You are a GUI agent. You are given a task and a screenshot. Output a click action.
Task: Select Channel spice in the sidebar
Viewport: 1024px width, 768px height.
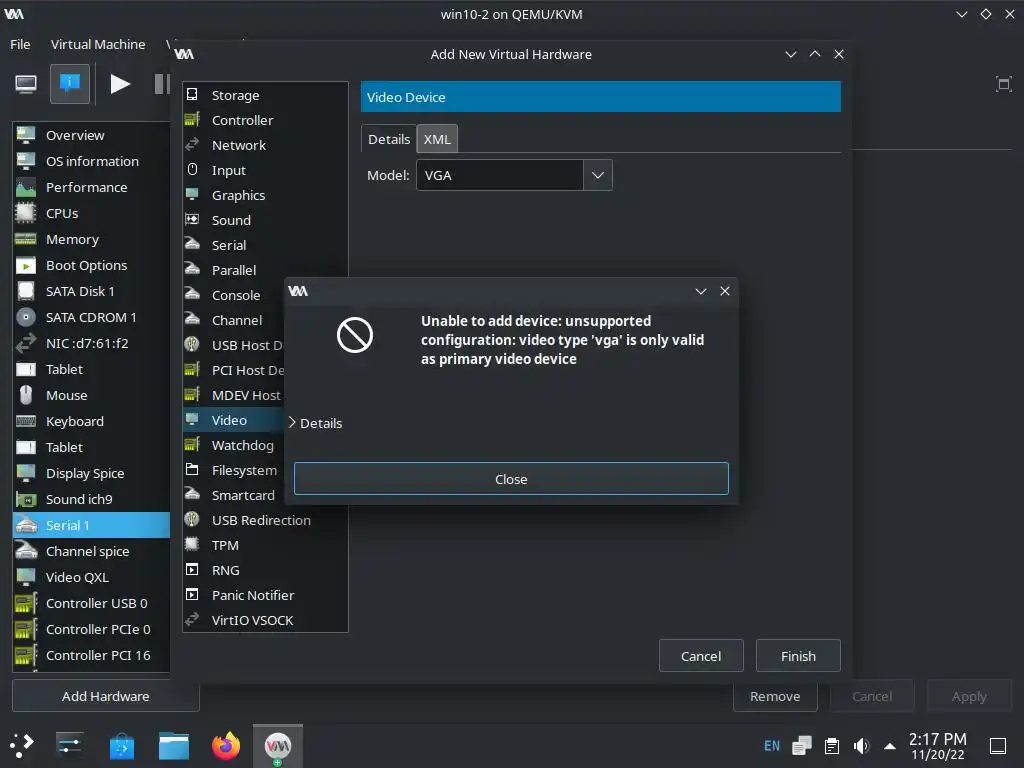pyautogui.click(x=91, y=551)
